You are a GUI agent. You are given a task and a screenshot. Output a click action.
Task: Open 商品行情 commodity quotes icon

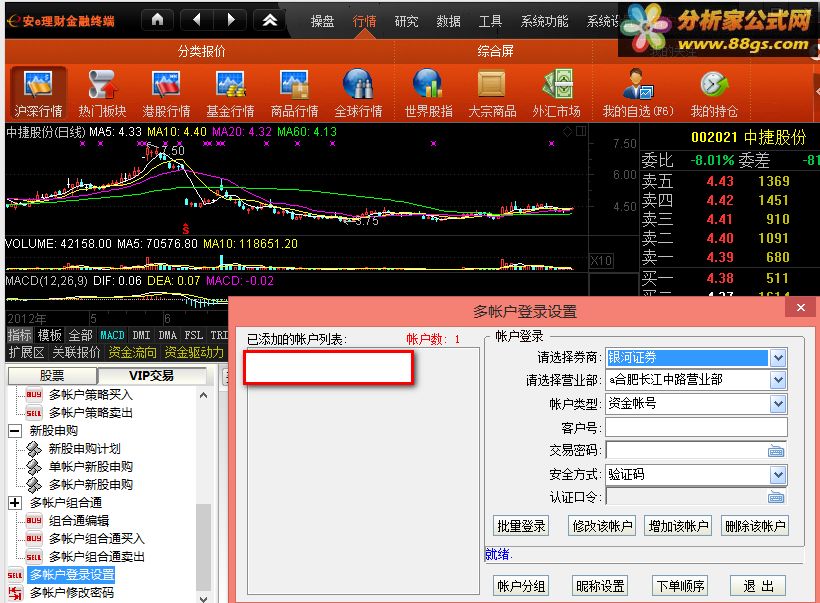pyautogui.click(x=294, y=92)
